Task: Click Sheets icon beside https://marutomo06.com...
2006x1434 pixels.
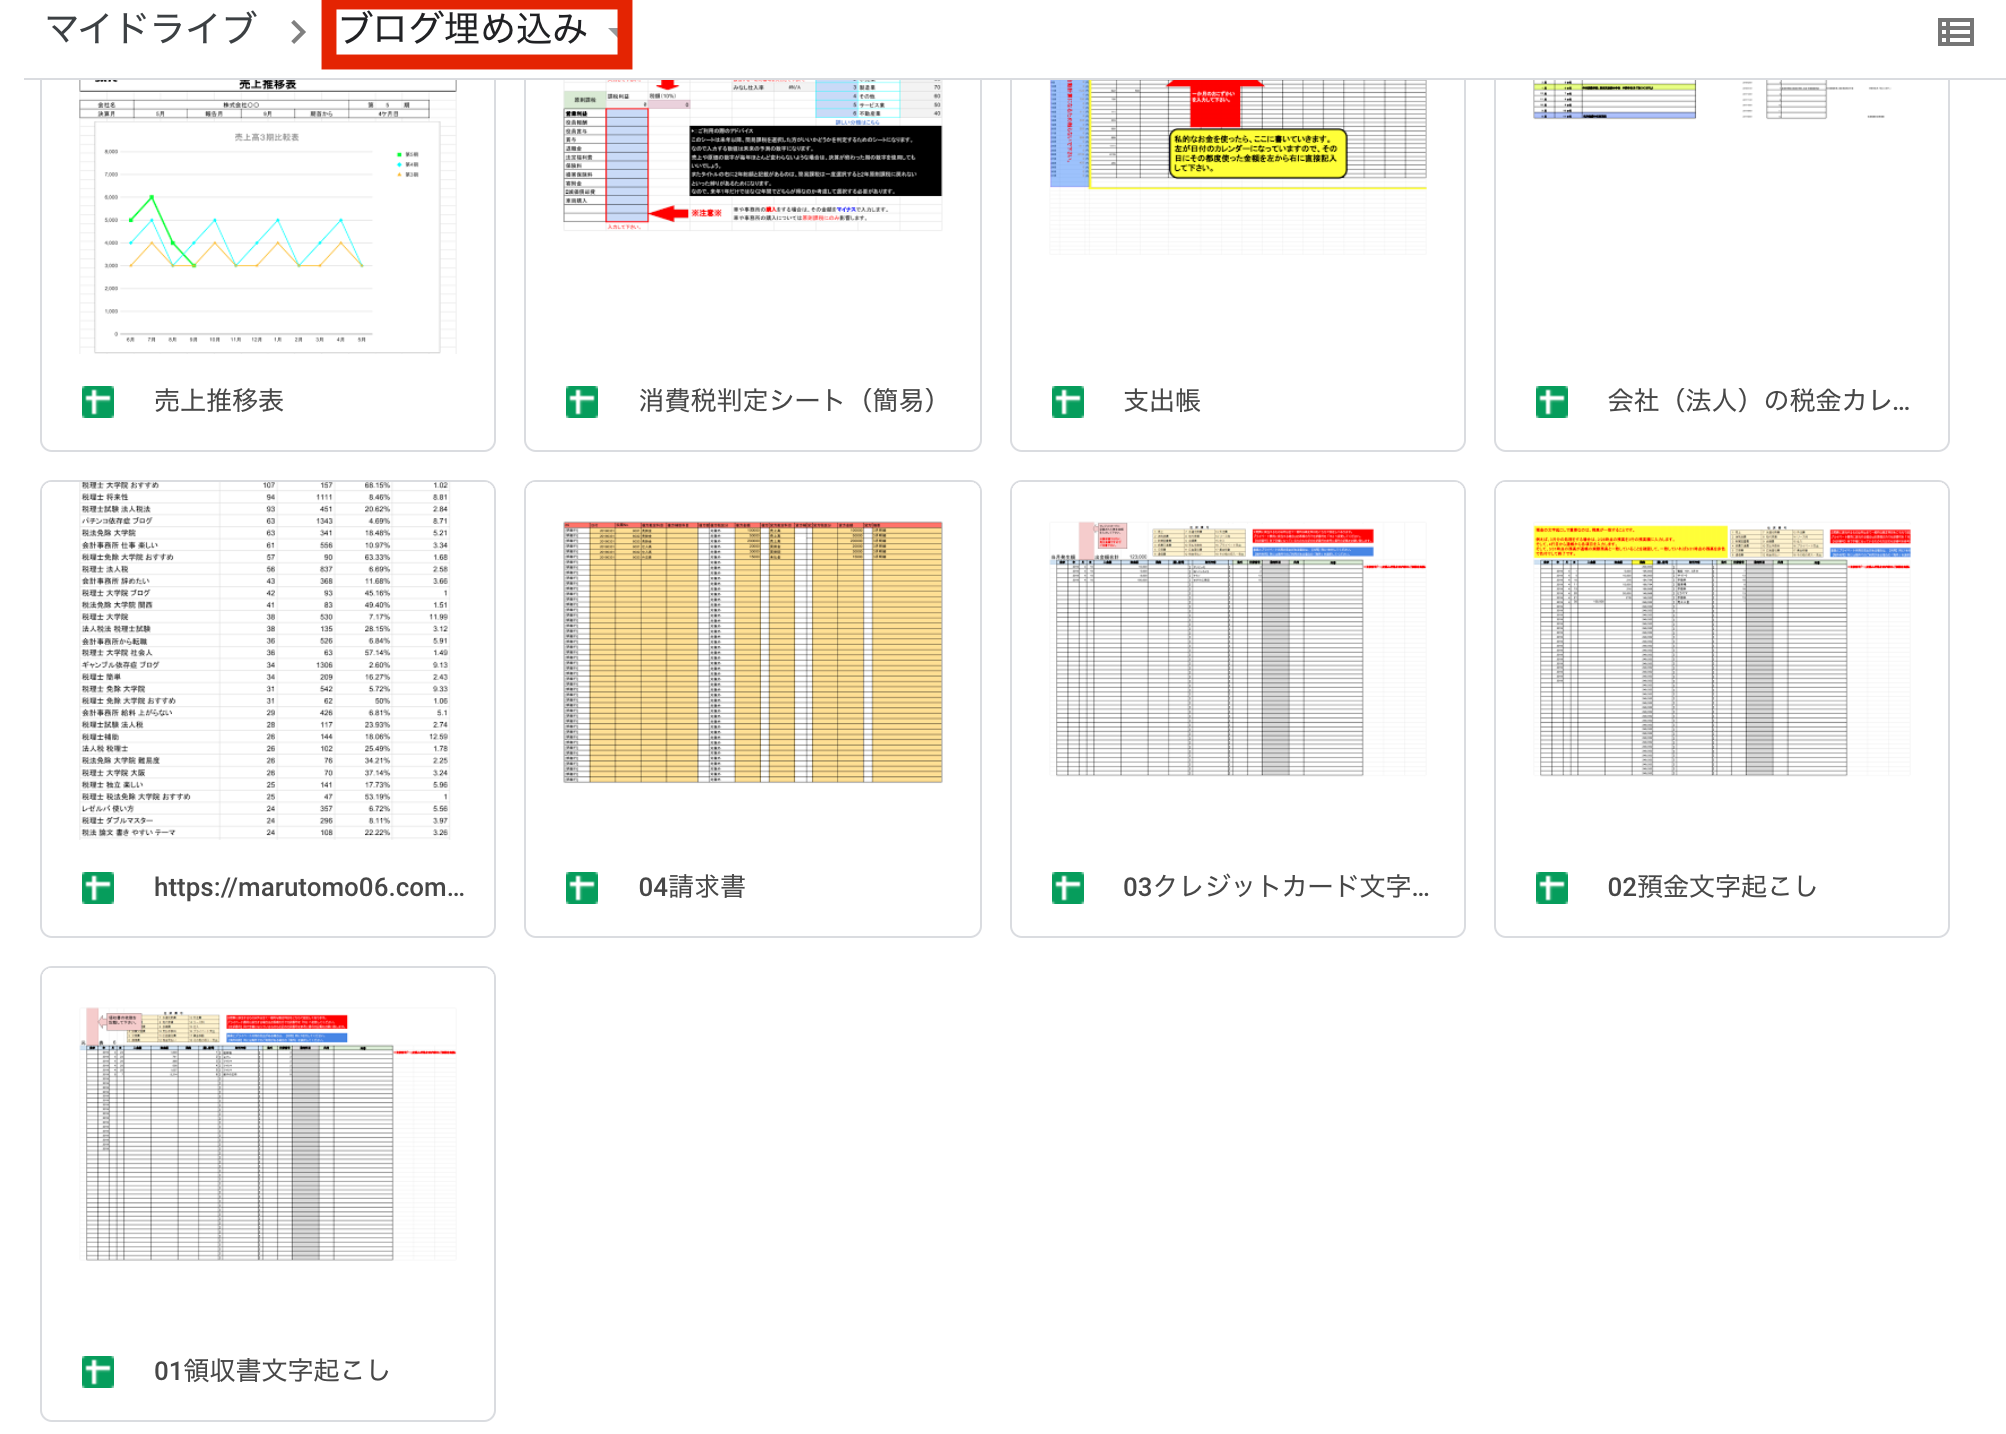Action: [x=98, y=888]
